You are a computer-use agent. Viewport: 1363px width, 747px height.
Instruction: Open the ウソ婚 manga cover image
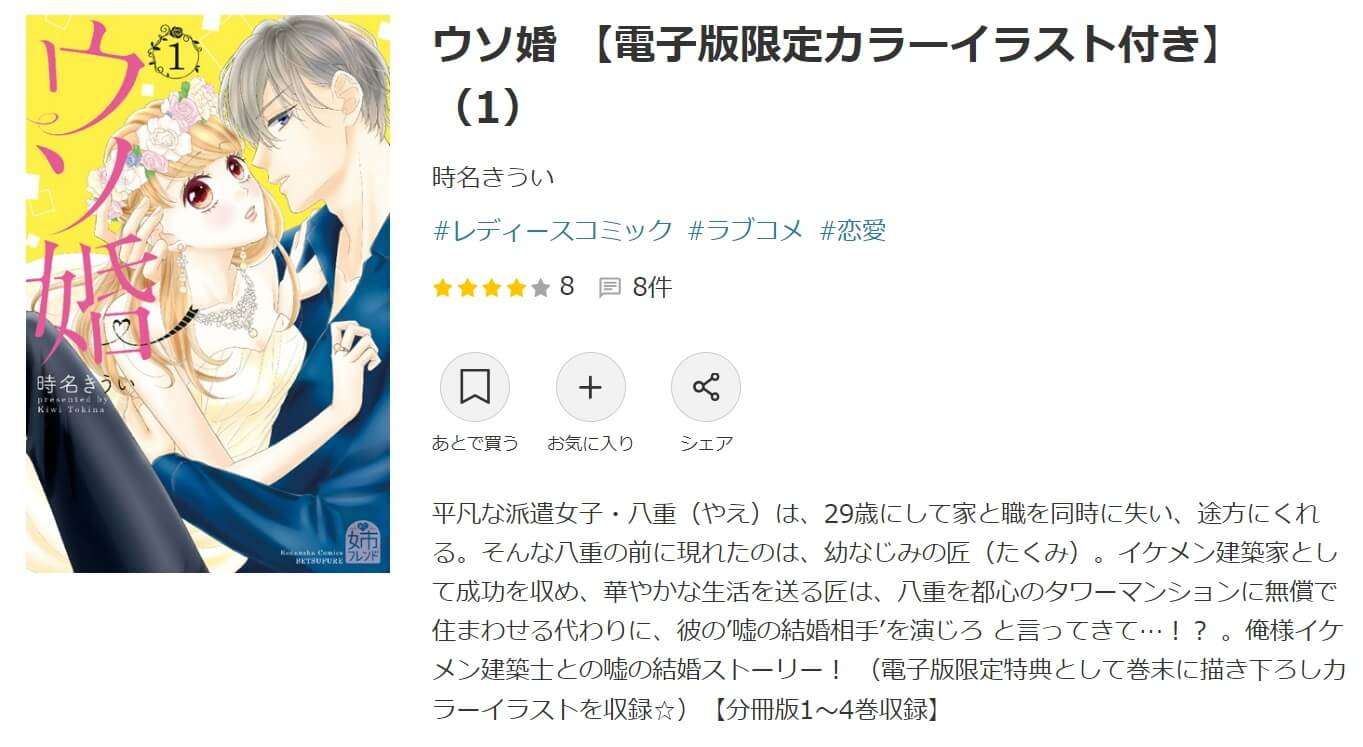tap(208, 293)
